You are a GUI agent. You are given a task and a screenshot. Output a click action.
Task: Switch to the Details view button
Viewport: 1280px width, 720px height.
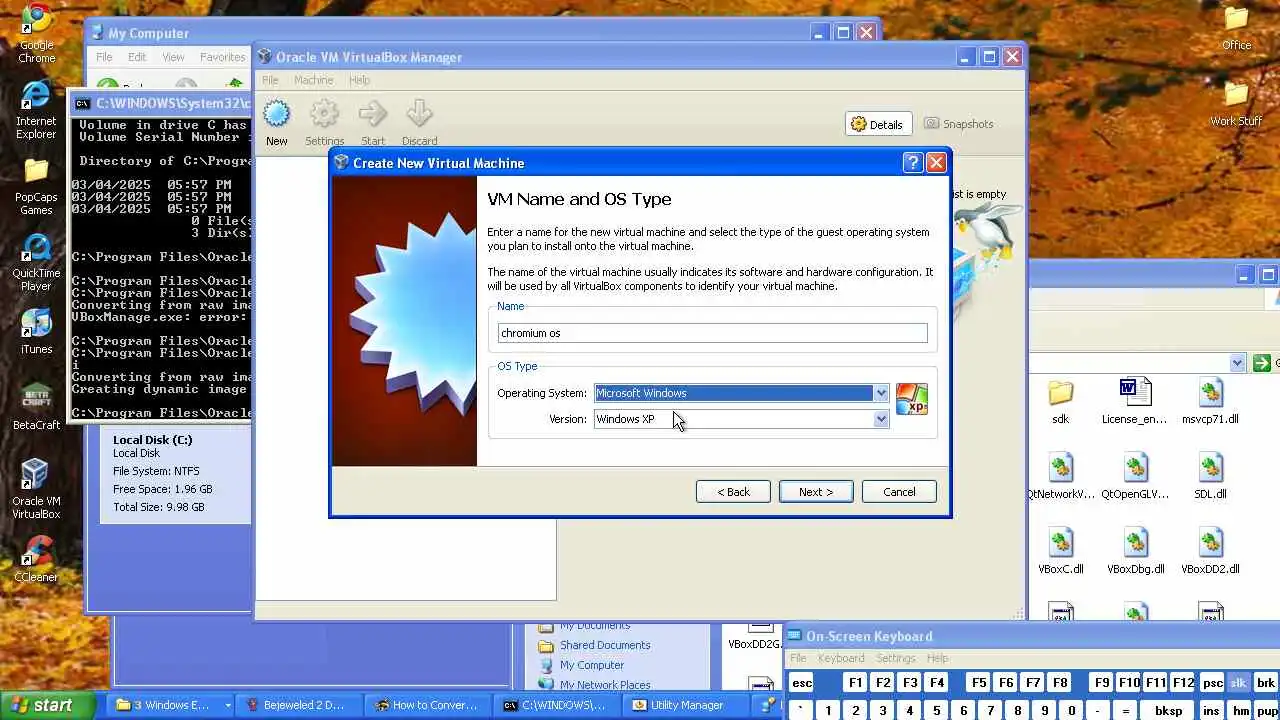(x=877, y=124)
